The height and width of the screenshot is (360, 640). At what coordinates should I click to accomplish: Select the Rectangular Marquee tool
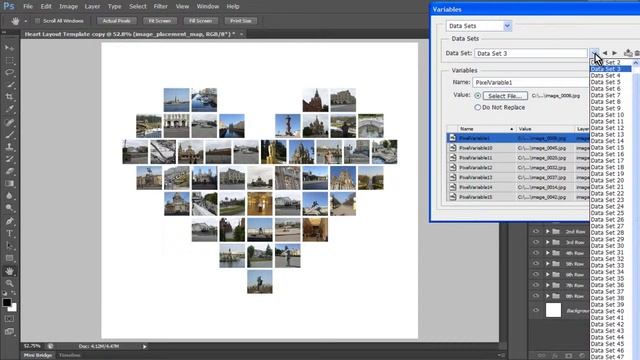(9, 61)
